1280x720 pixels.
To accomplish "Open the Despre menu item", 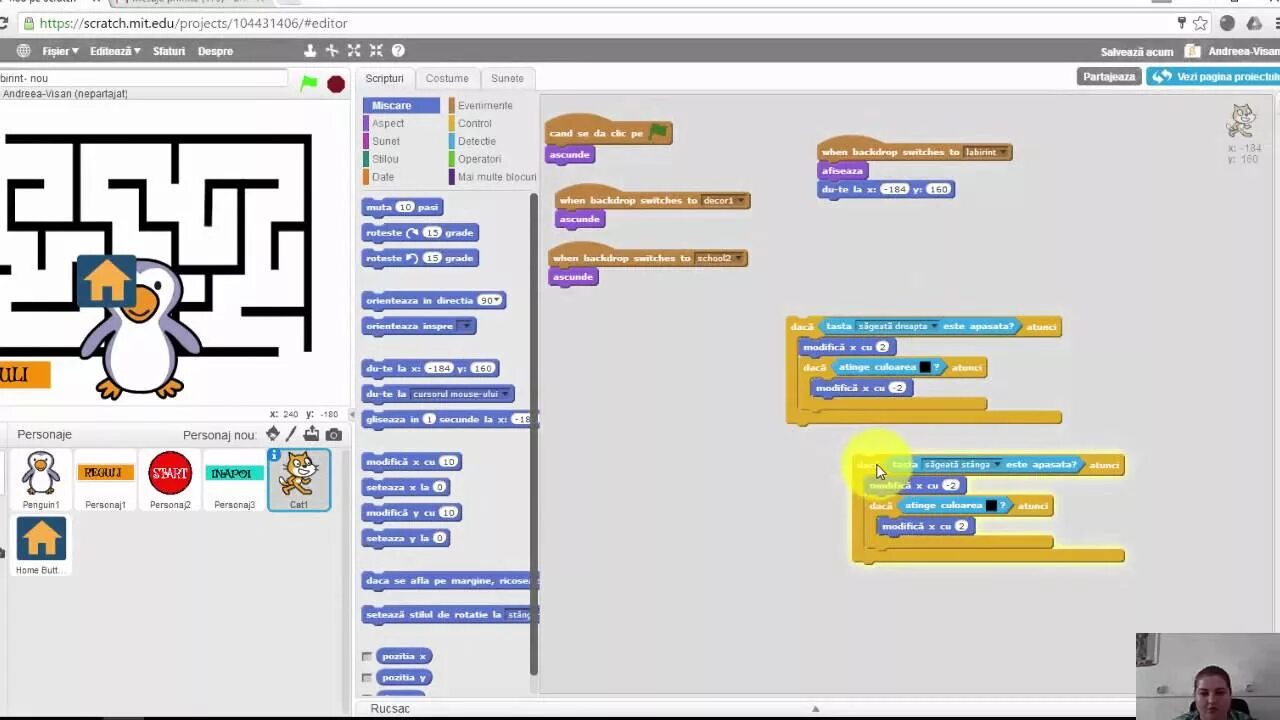I will point(215,51).
